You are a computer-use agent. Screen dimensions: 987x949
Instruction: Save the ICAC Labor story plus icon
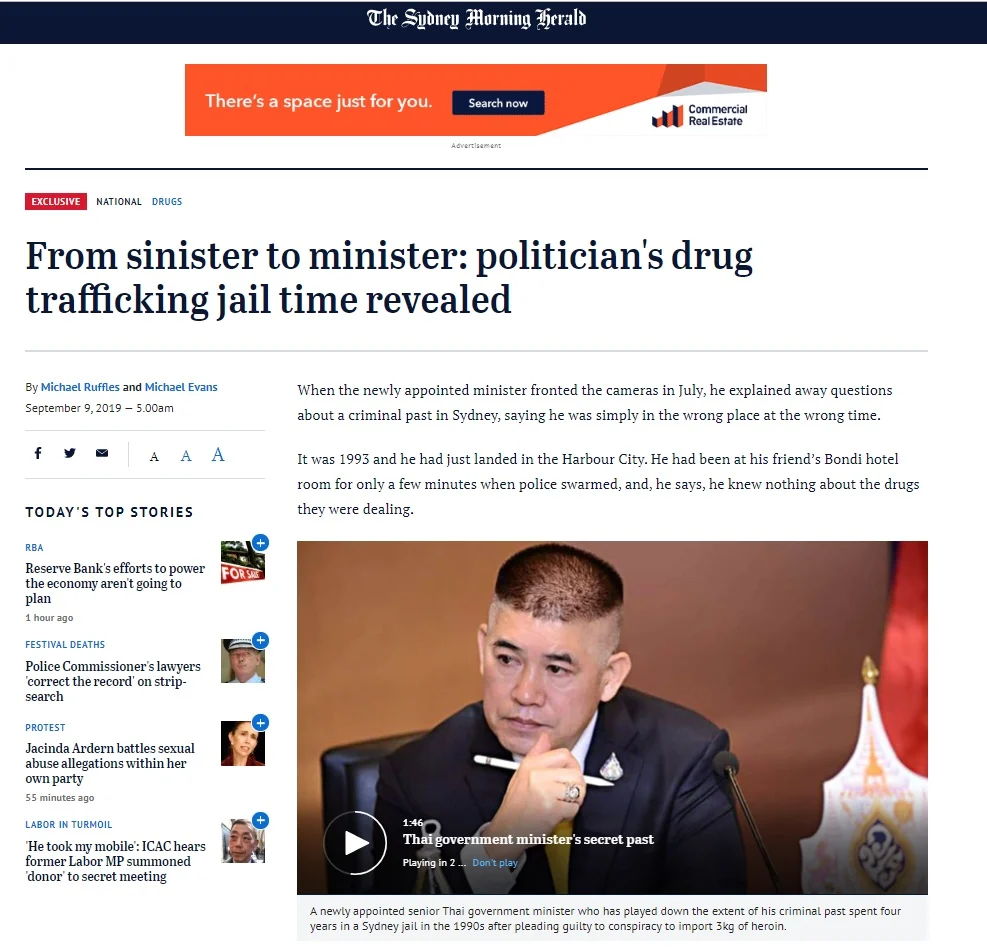tap(261, 820)
